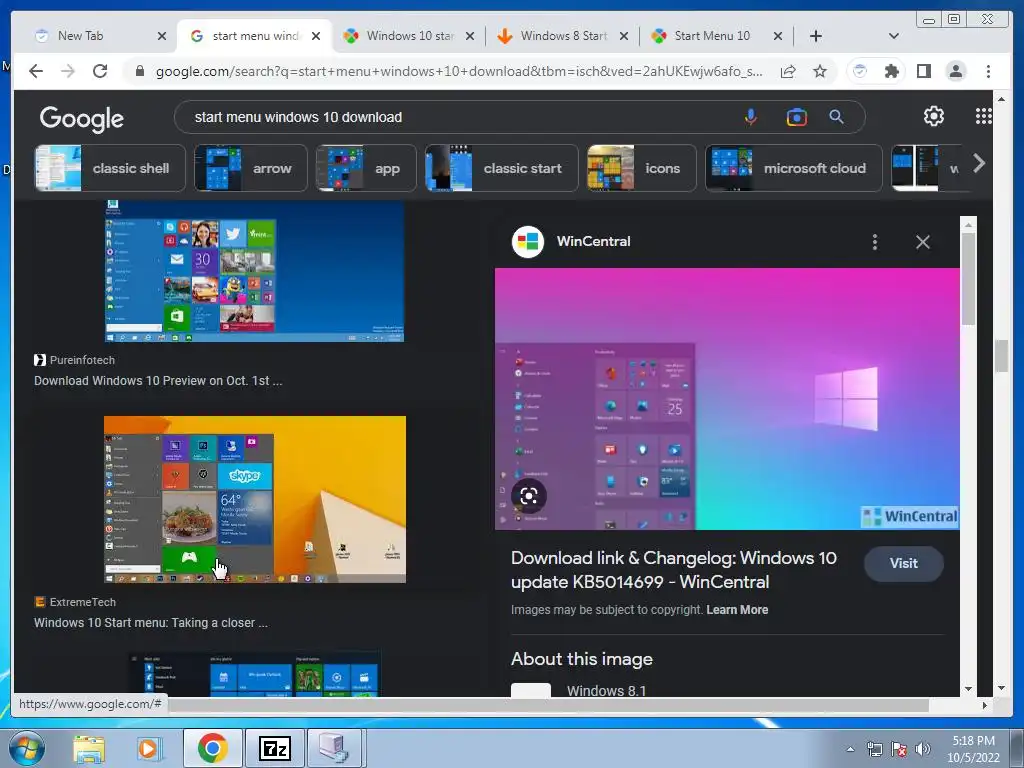Open Google quick settings gear
This screenshot has width=1024, height=768.
click(934, 116)
